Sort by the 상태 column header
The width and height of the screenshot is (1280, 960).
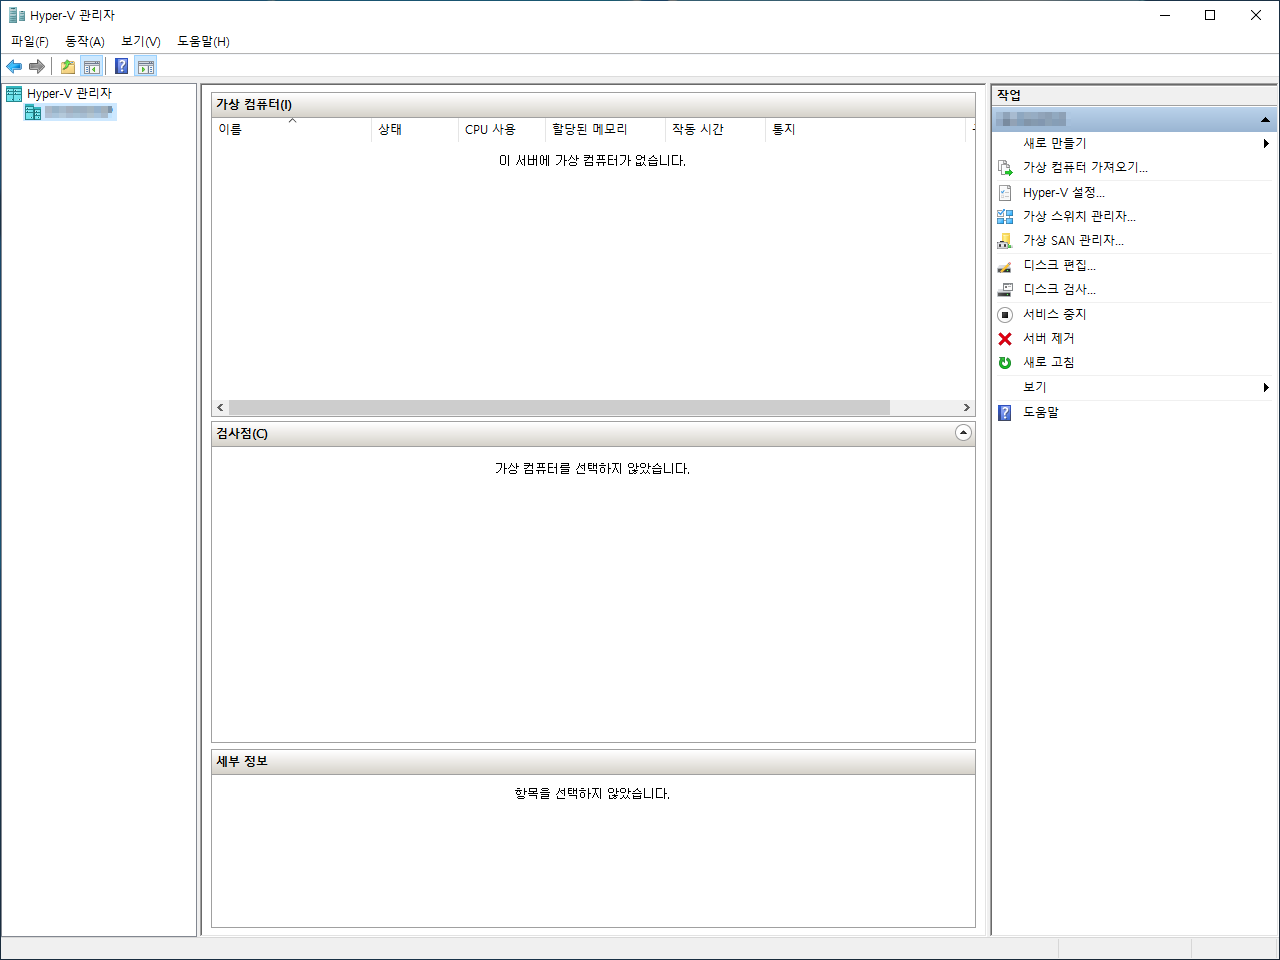[x=415, y=129]
